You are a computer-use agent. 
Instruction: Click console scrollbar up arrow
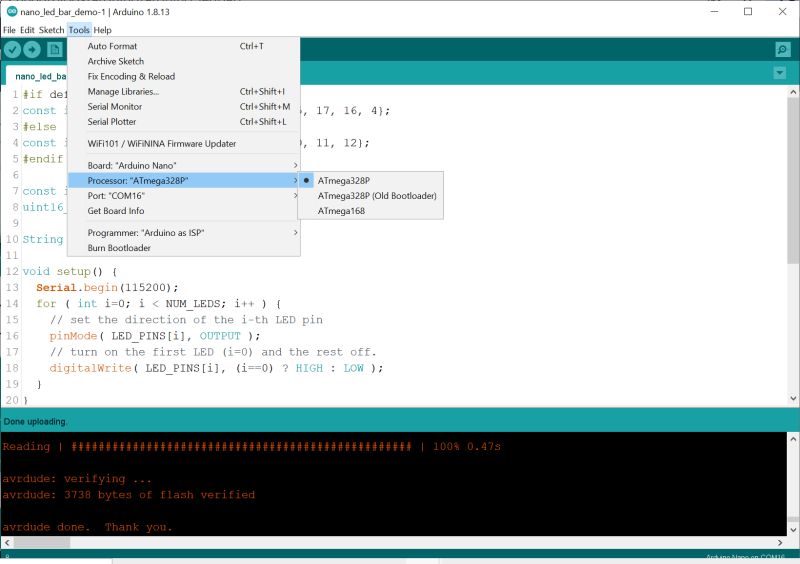click(x=793, y=438)
